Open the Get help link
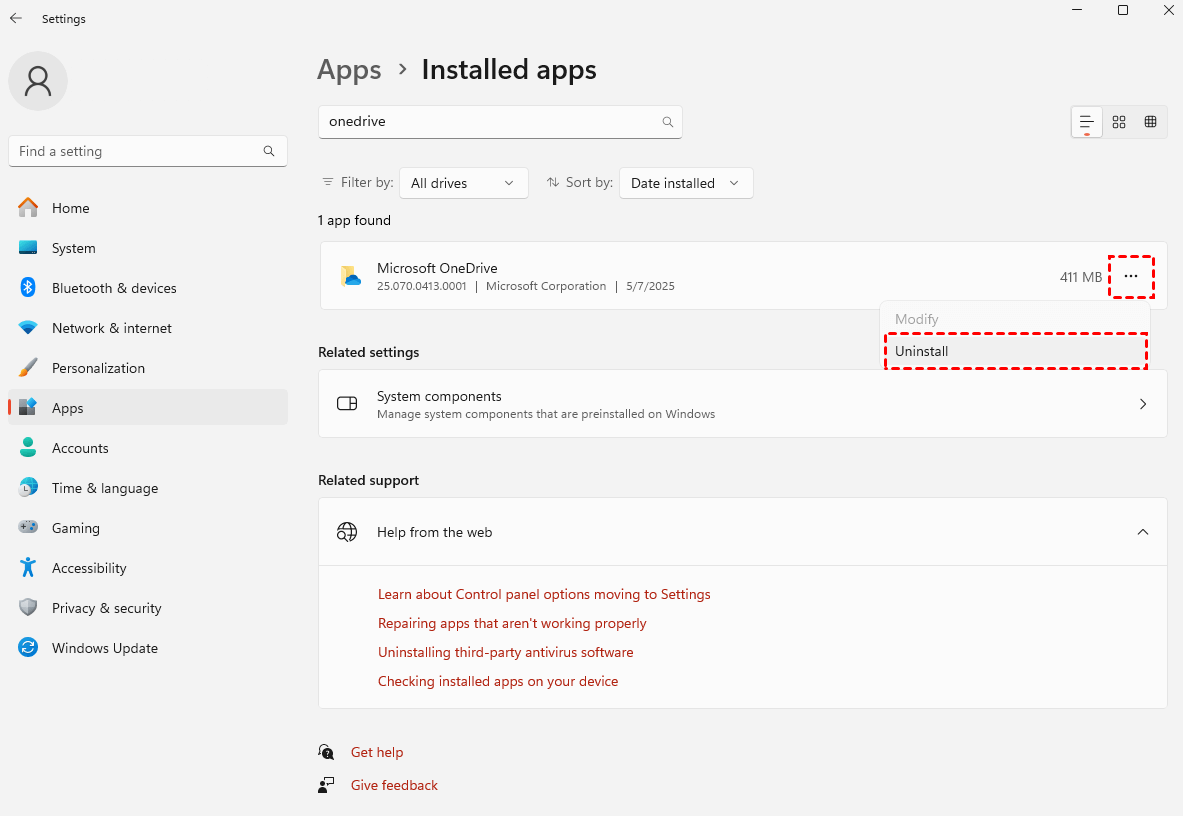 pos(377,752)
